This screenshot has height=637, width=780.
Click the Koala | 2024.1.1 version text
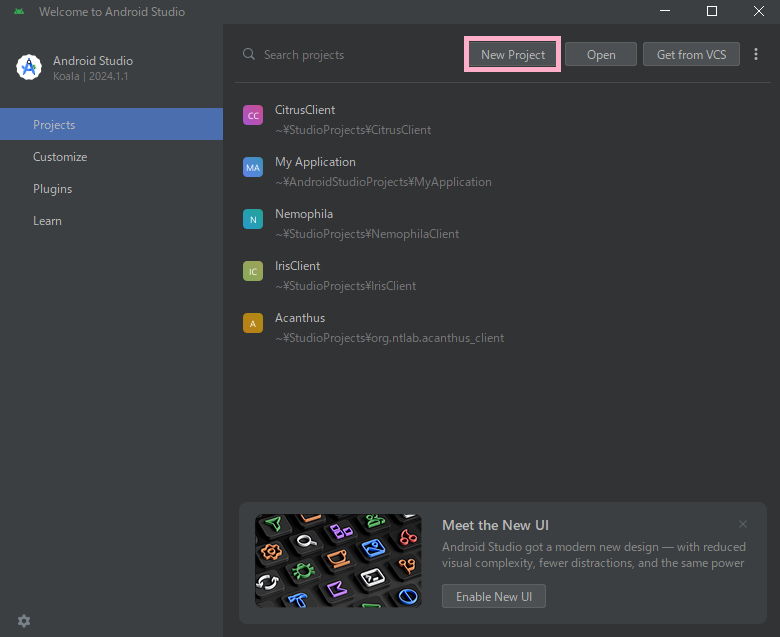tap(91, 76)
